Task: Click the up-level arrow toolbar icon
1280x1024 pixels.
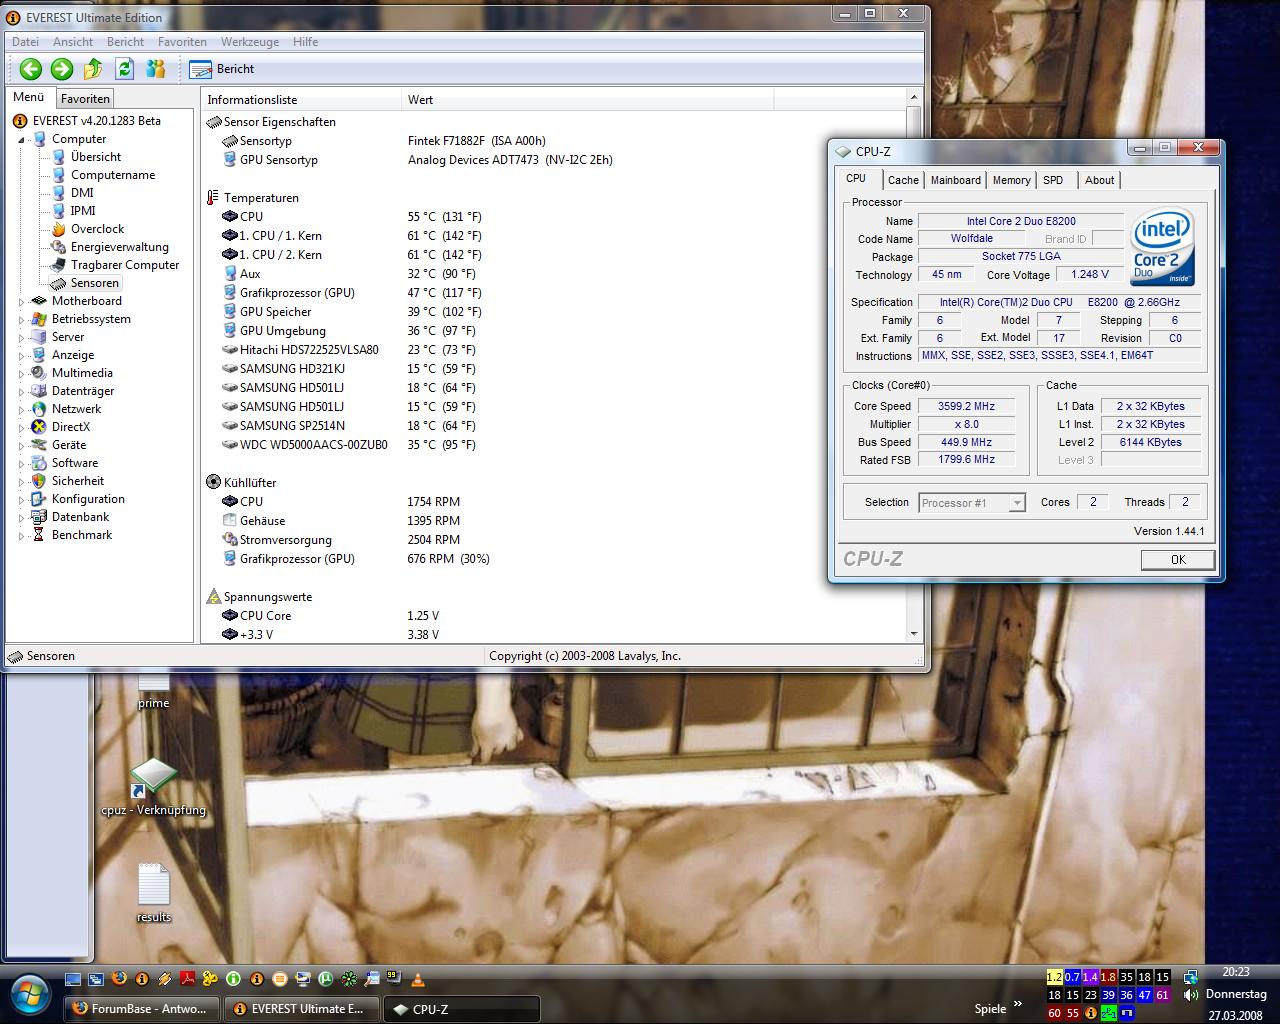Action: (x=93, y=69)
